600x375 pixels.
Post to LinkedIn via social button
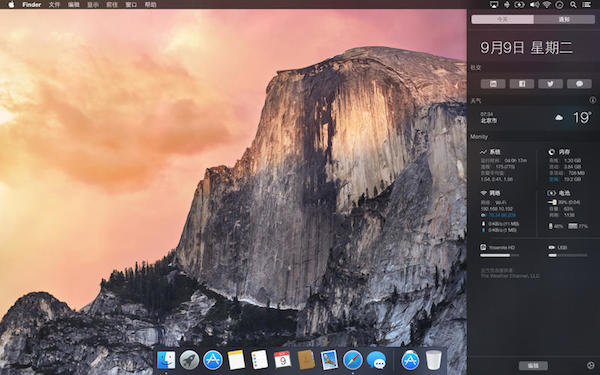click(x=493, y=84)
